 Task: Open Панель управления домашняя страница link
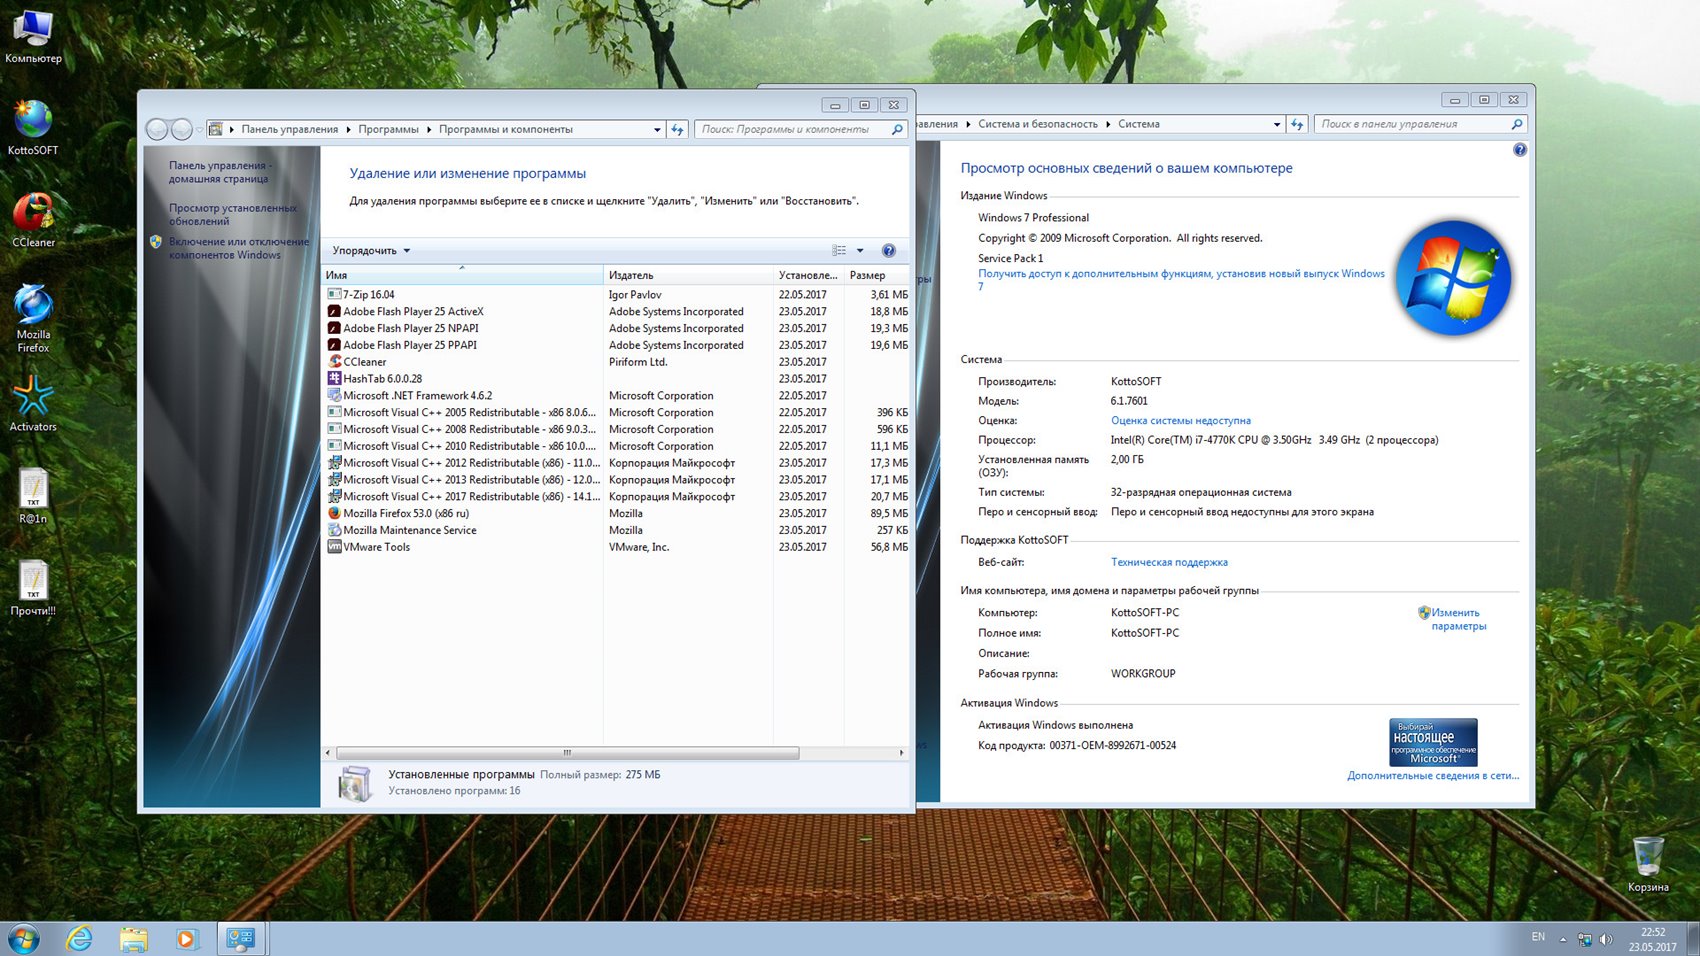(219, 172)
